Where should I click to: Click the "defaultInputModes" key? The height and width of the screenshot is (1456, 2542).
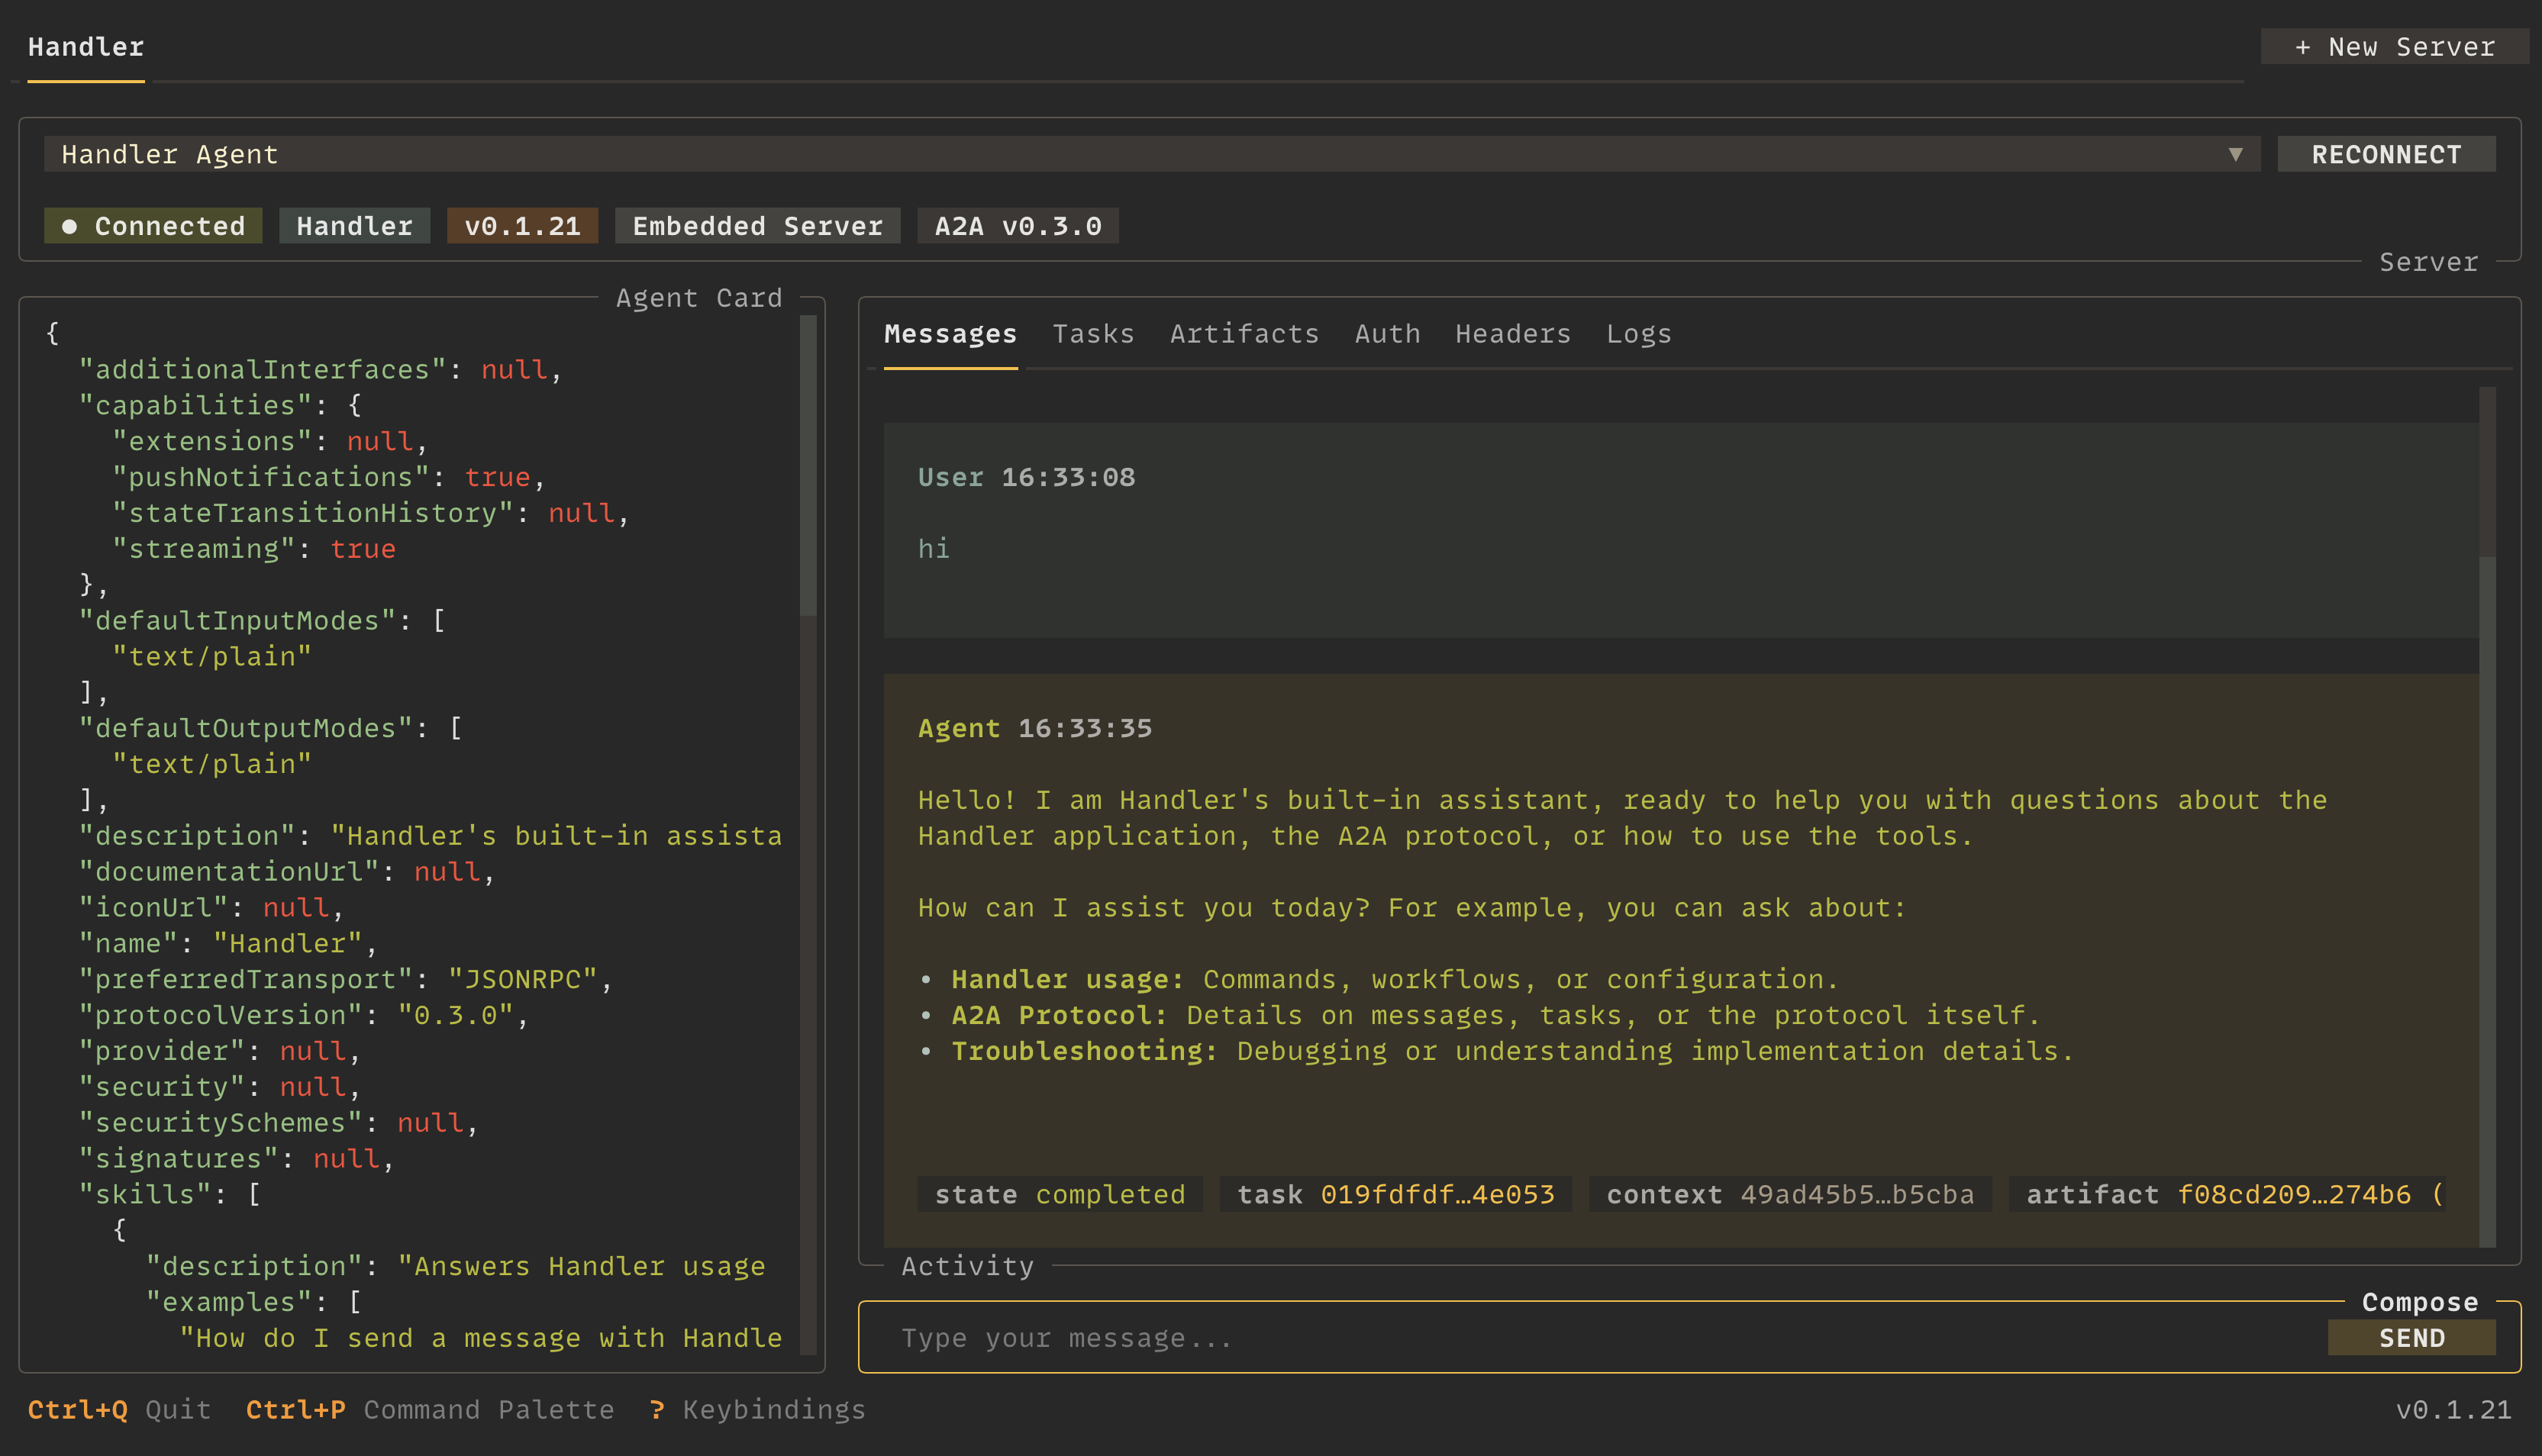[237, 621]
